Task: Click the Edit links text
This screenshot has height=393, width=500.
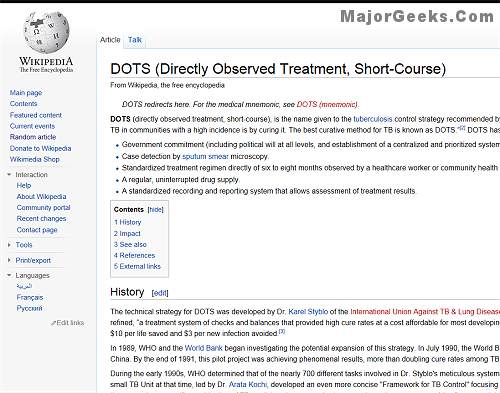Action: click(x=70, y=323)
